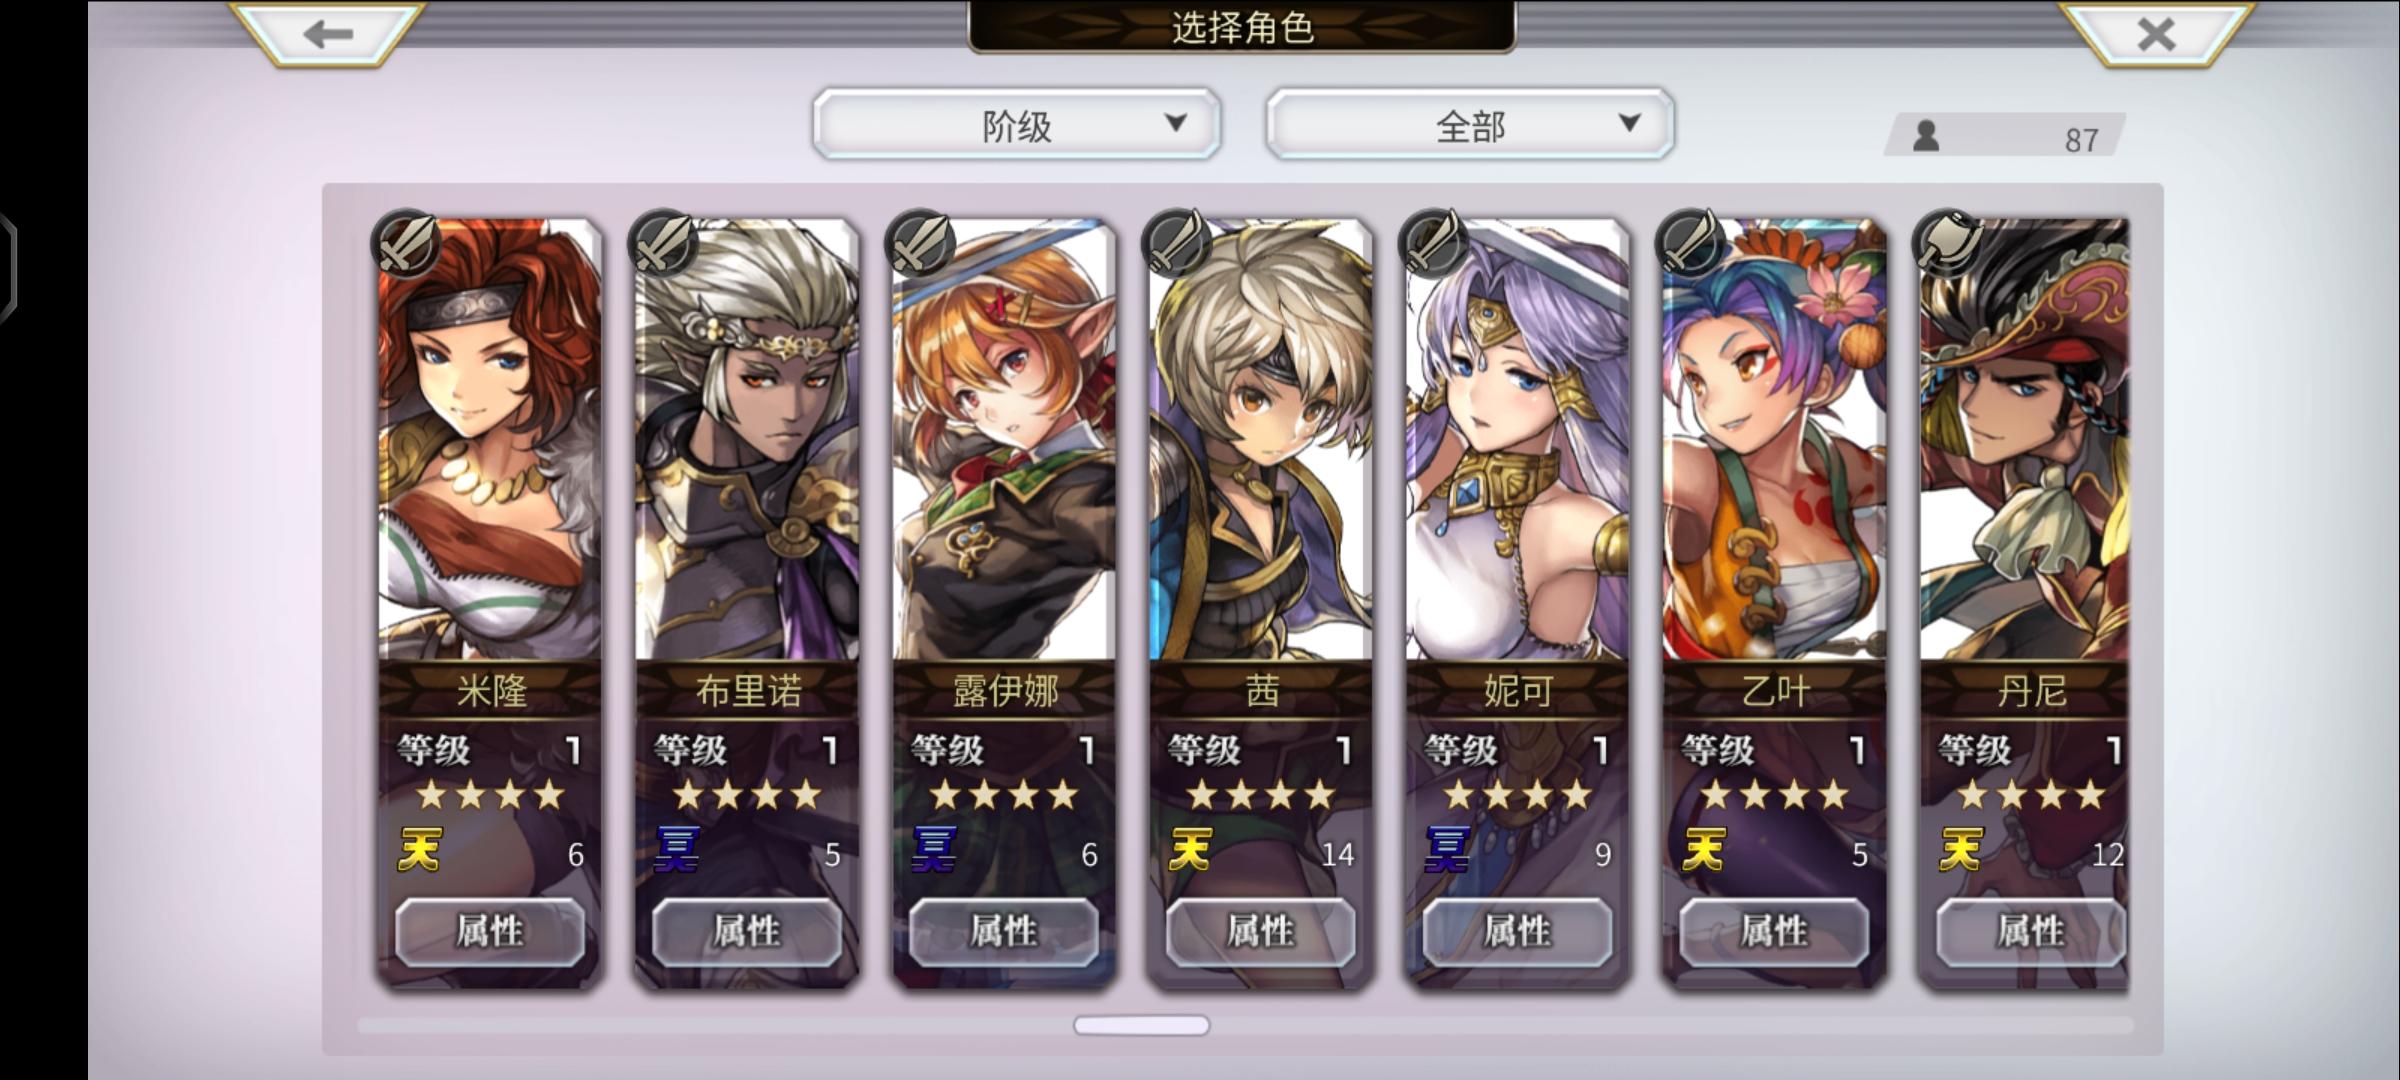Click the 天 element icon on 乙叶's card
Screen dimensions: 2400x1080
[x=1705, y=851]
